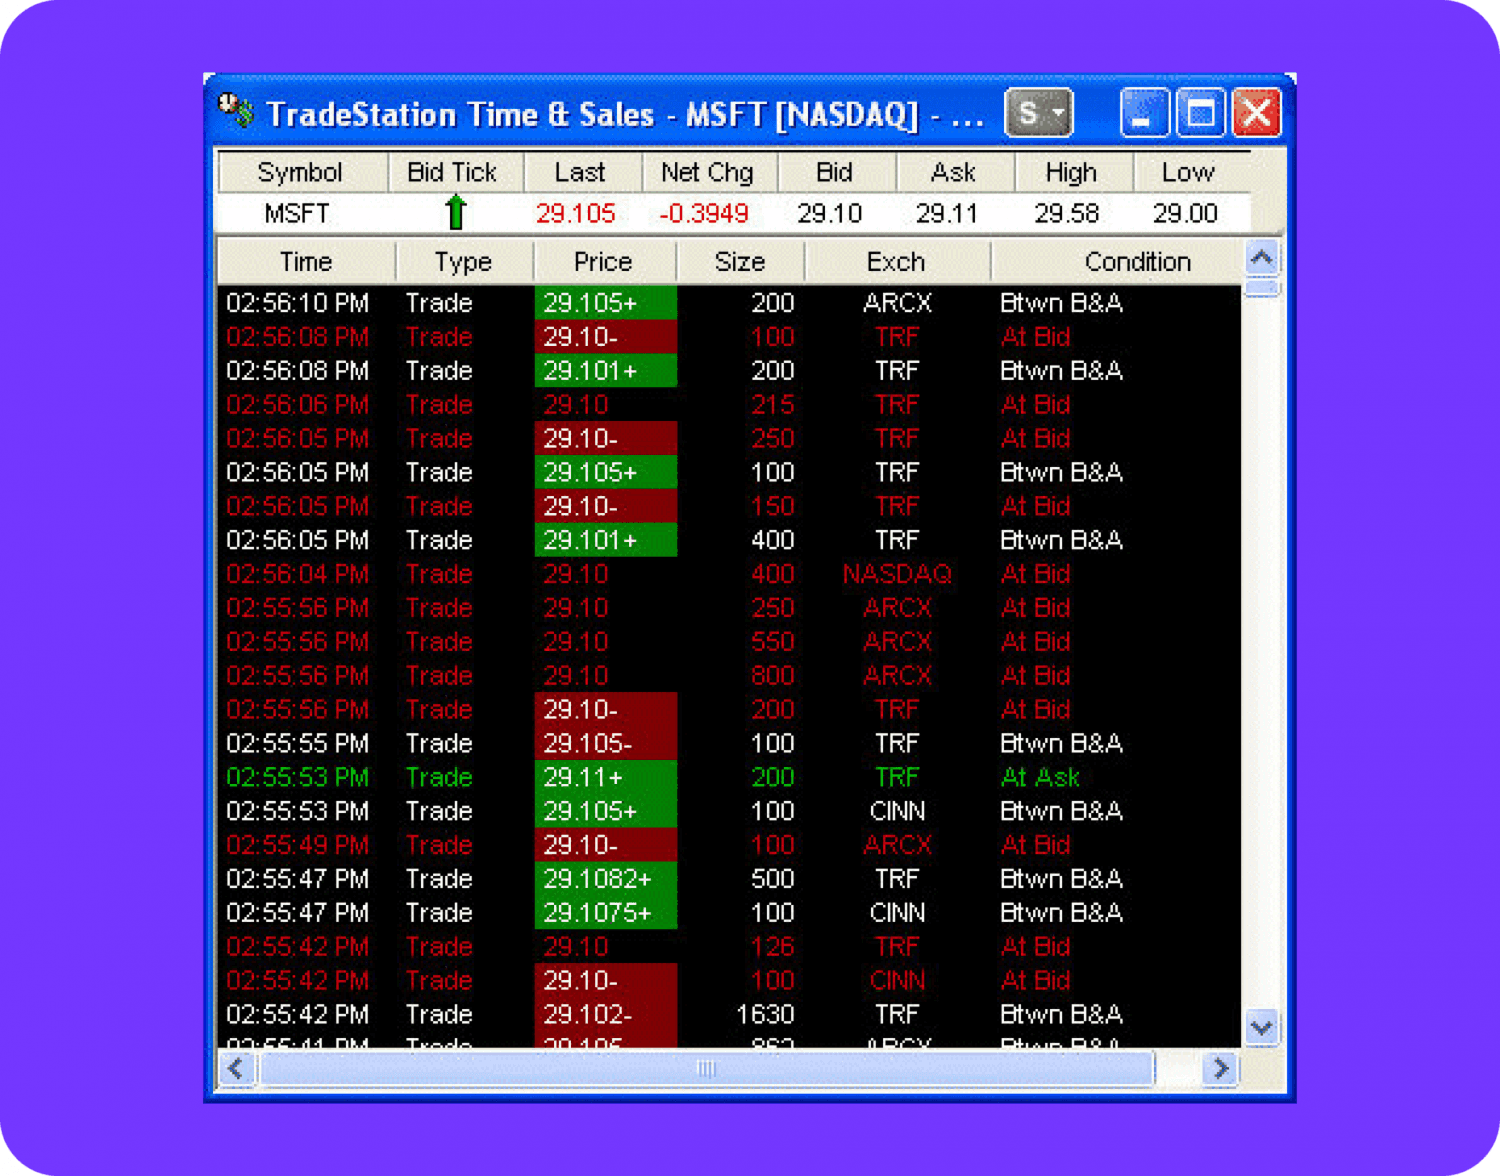Click the Net Chg value -0.3949
The width and height of the screenshot is (1500, 1176).
point(704,214)
